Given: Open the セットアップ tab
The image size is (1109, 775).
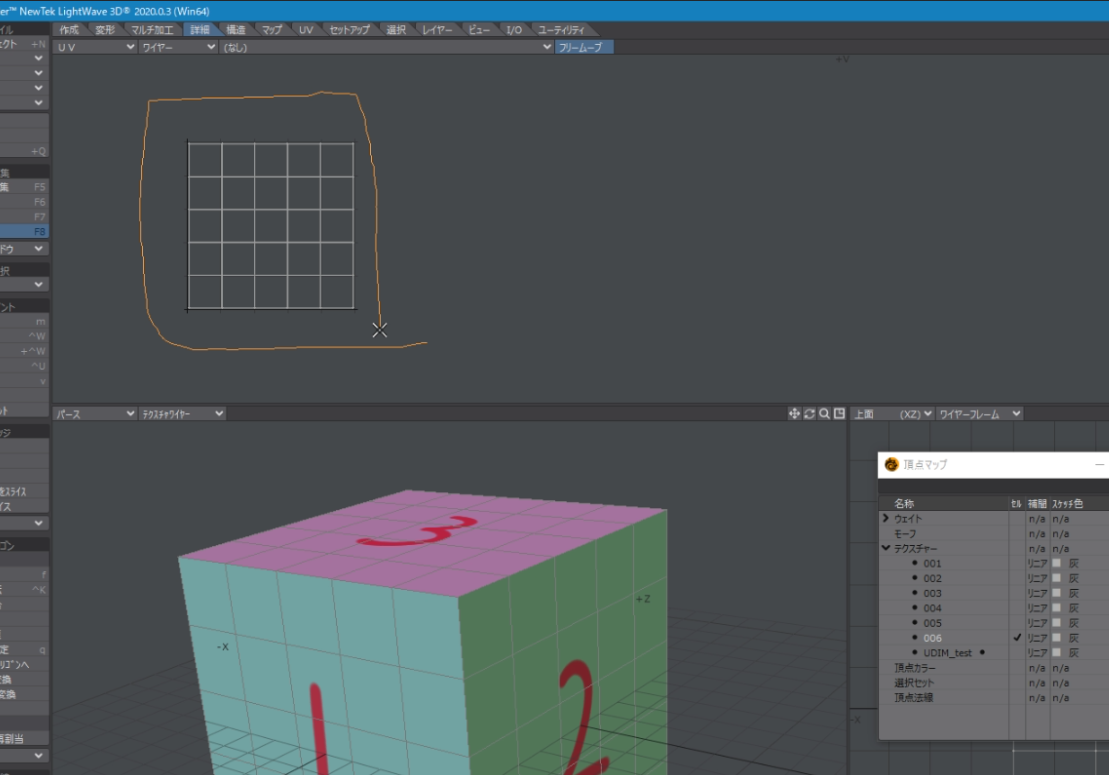Looking at the screenshot, I should [349, 30].
